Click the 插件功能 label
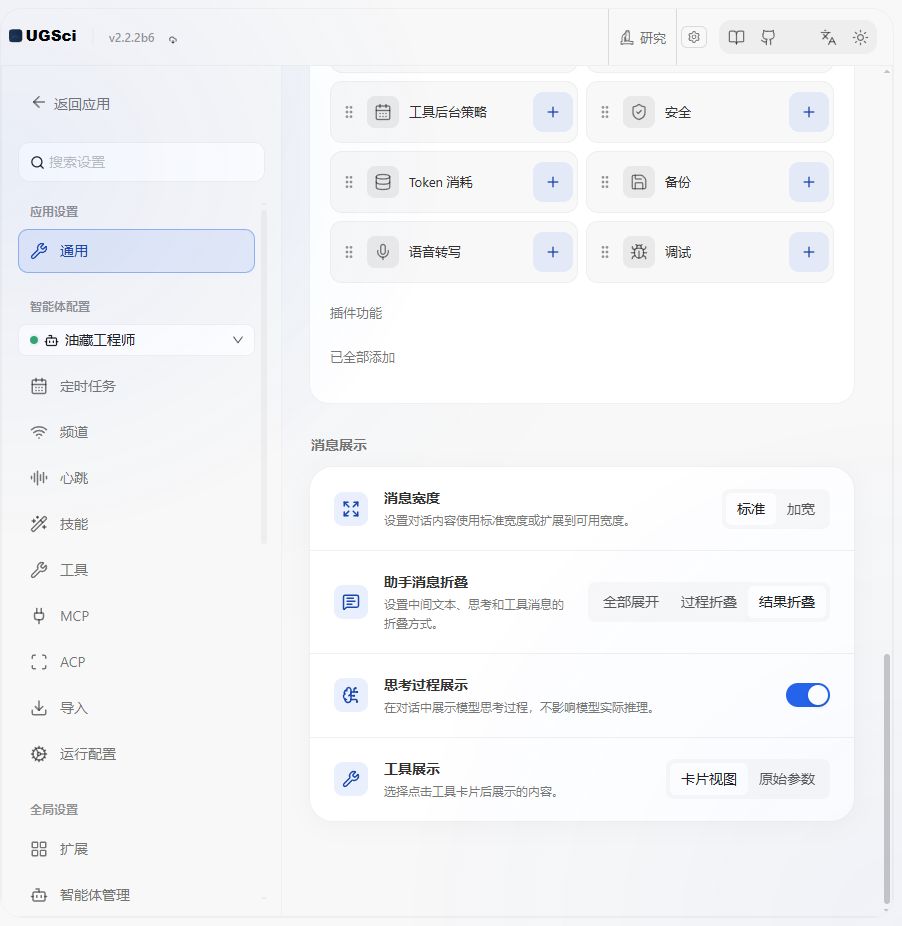 pyautogui.click(x=356, y=313)
